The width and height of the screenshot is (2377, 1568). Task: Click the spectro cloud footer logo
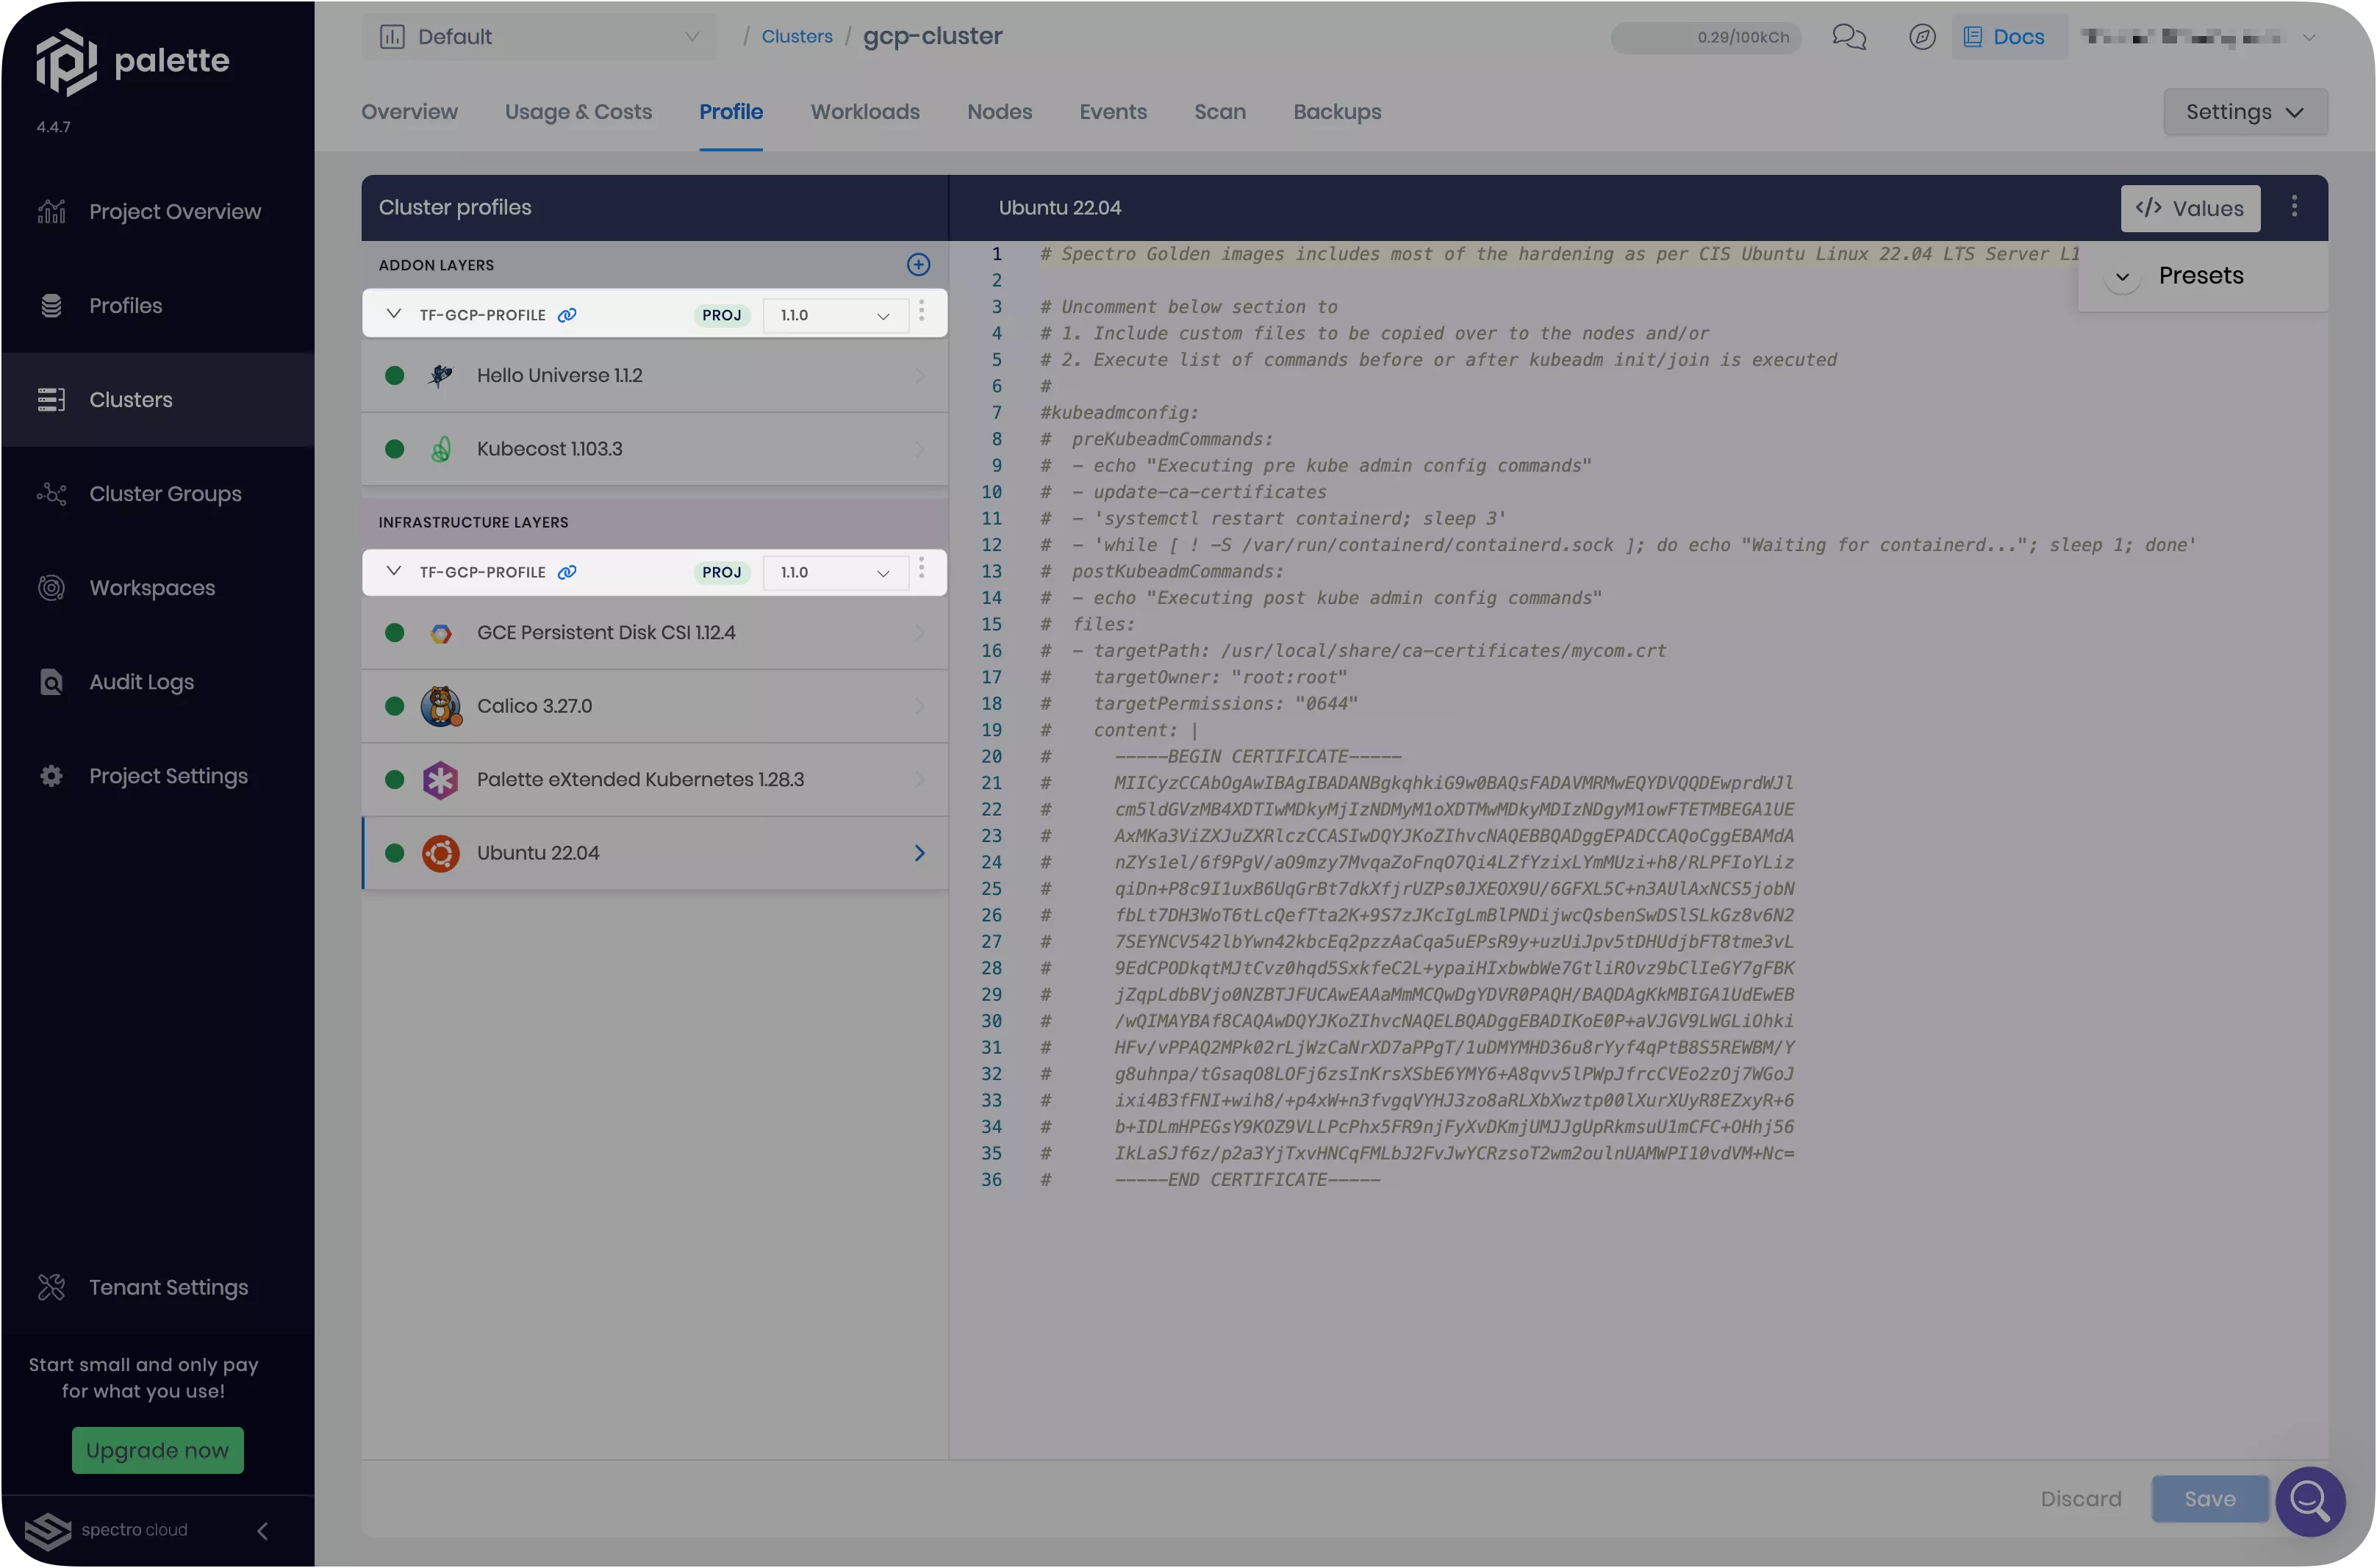point(106,1530)
